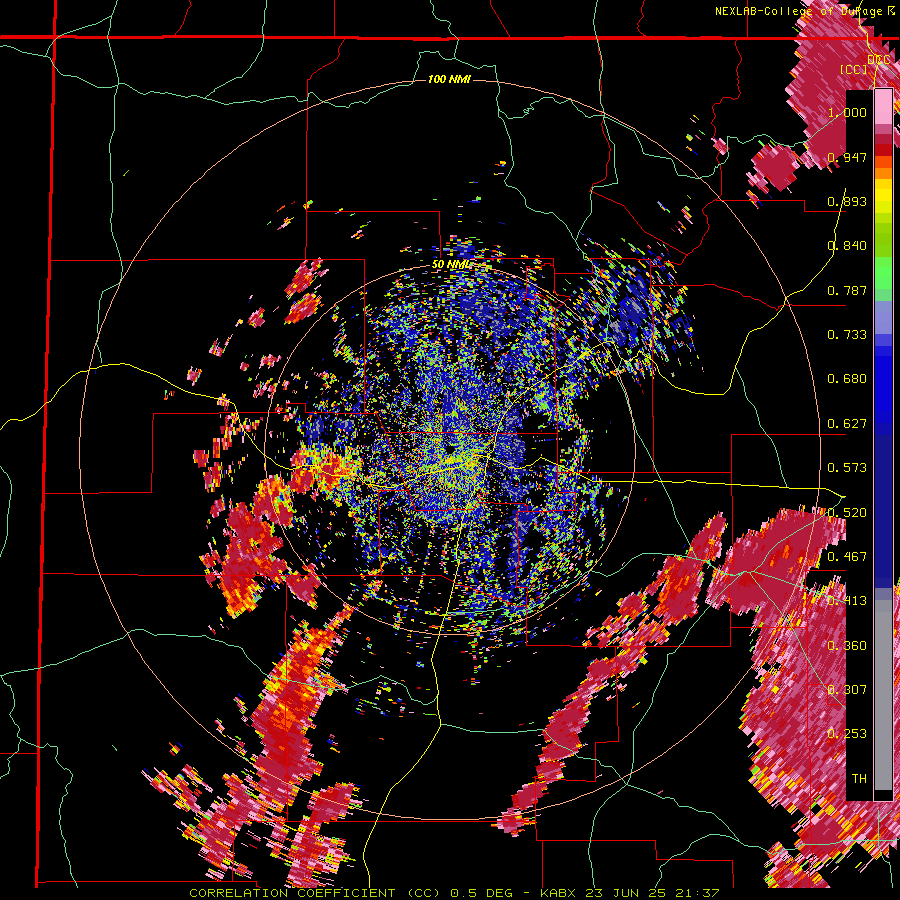
Task: Click the 0.733 legend value
Action: tap(847, 335)
